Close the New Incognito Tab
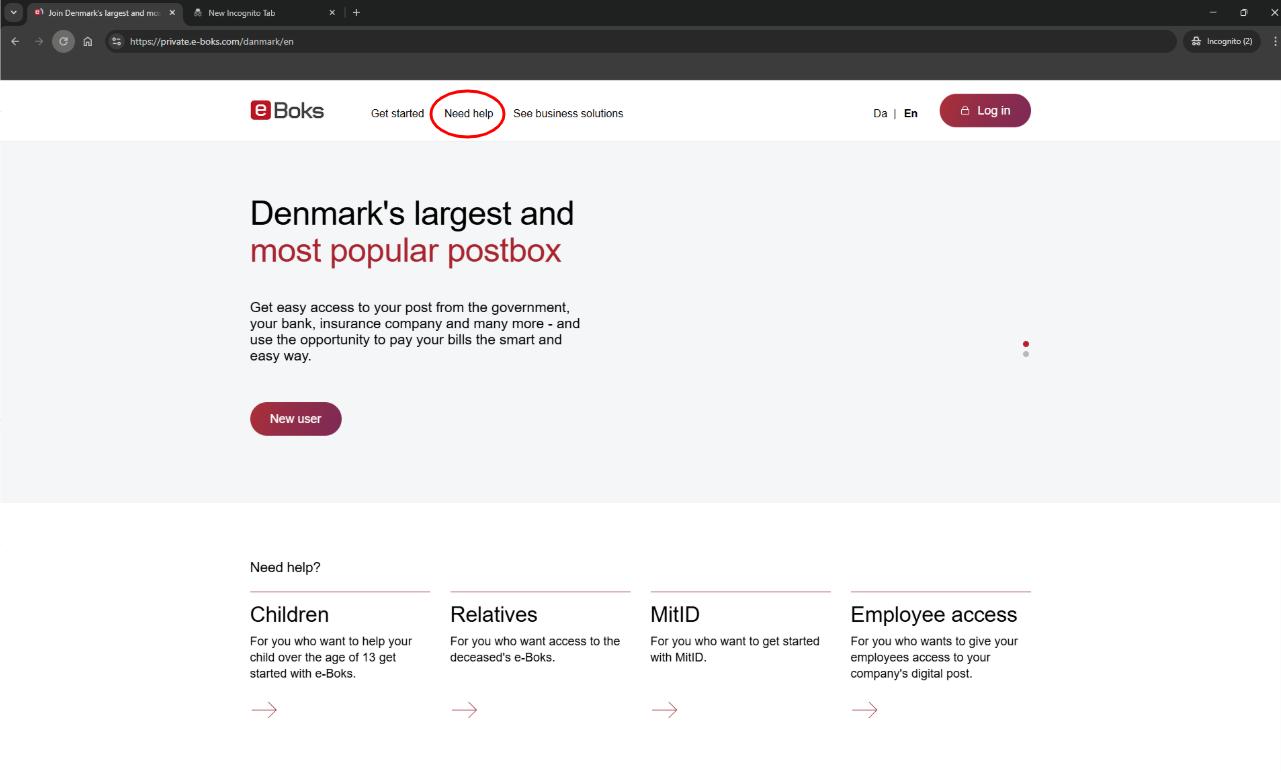Image resolution: width=1281 pixels, height=772 pixels. [332, 12]
